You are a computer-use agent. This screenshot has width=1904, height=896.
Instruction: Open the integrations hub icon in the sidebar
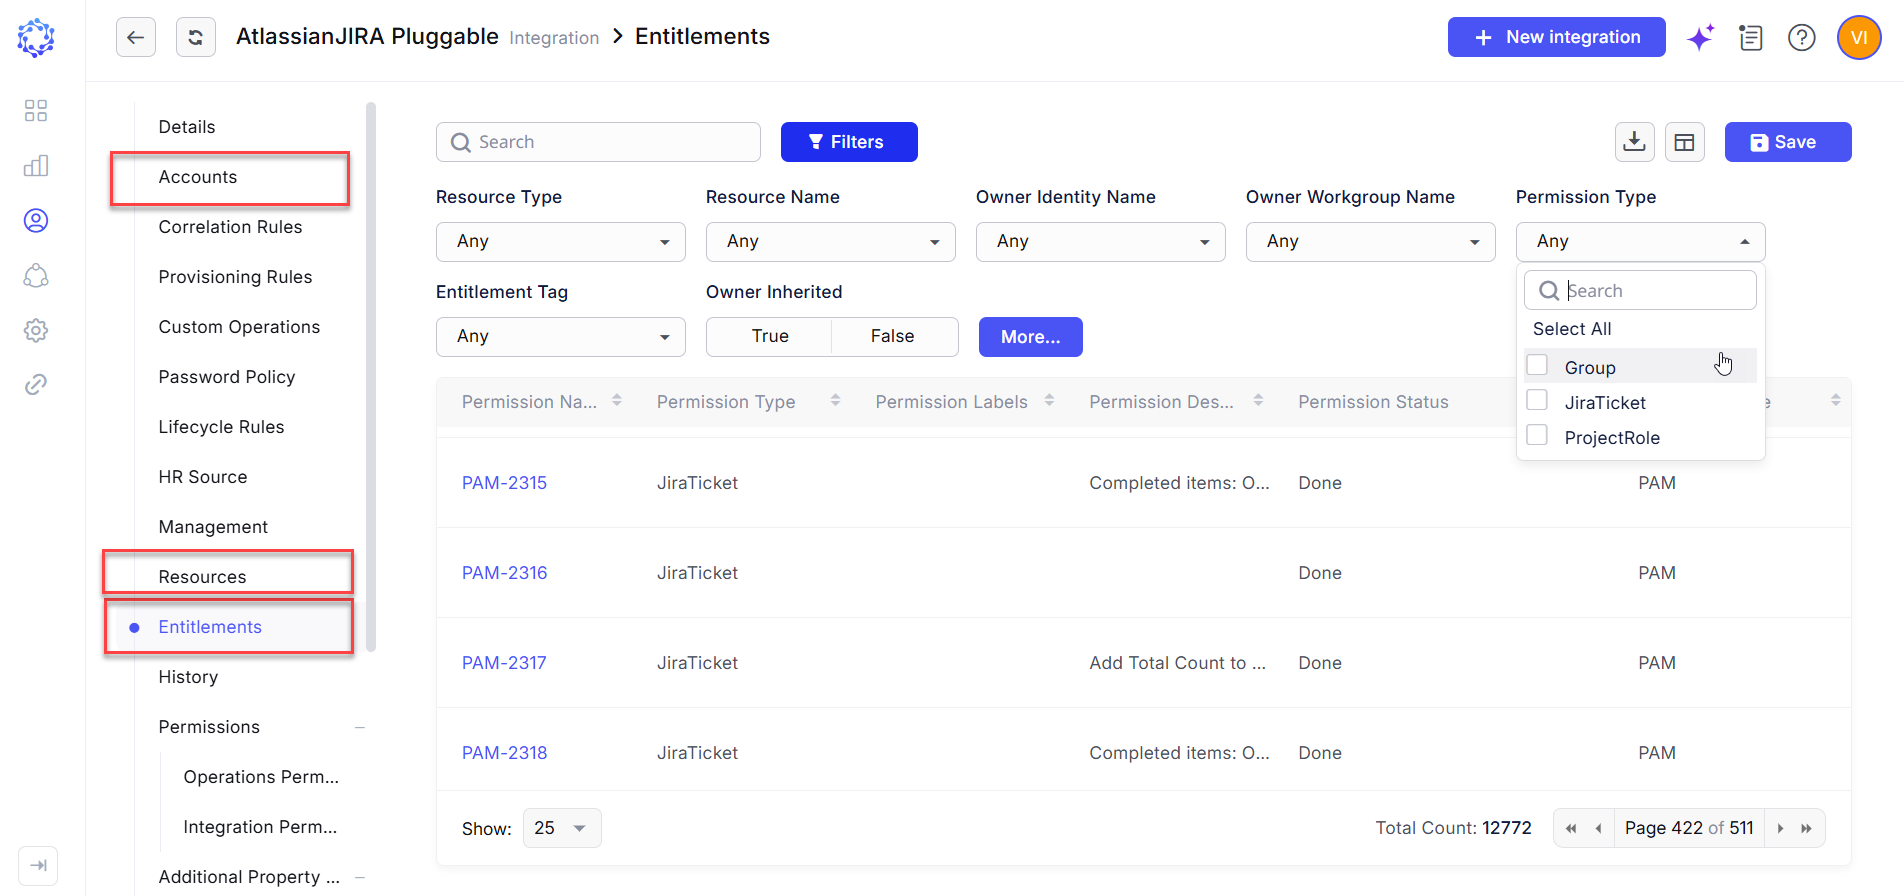[36, 275]
